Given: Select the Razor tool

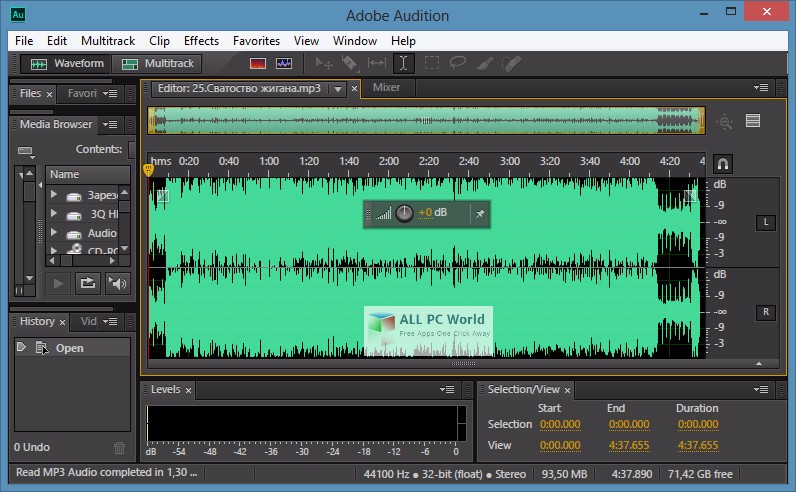Looking at the screenshot, I should [x=349, y=63].
